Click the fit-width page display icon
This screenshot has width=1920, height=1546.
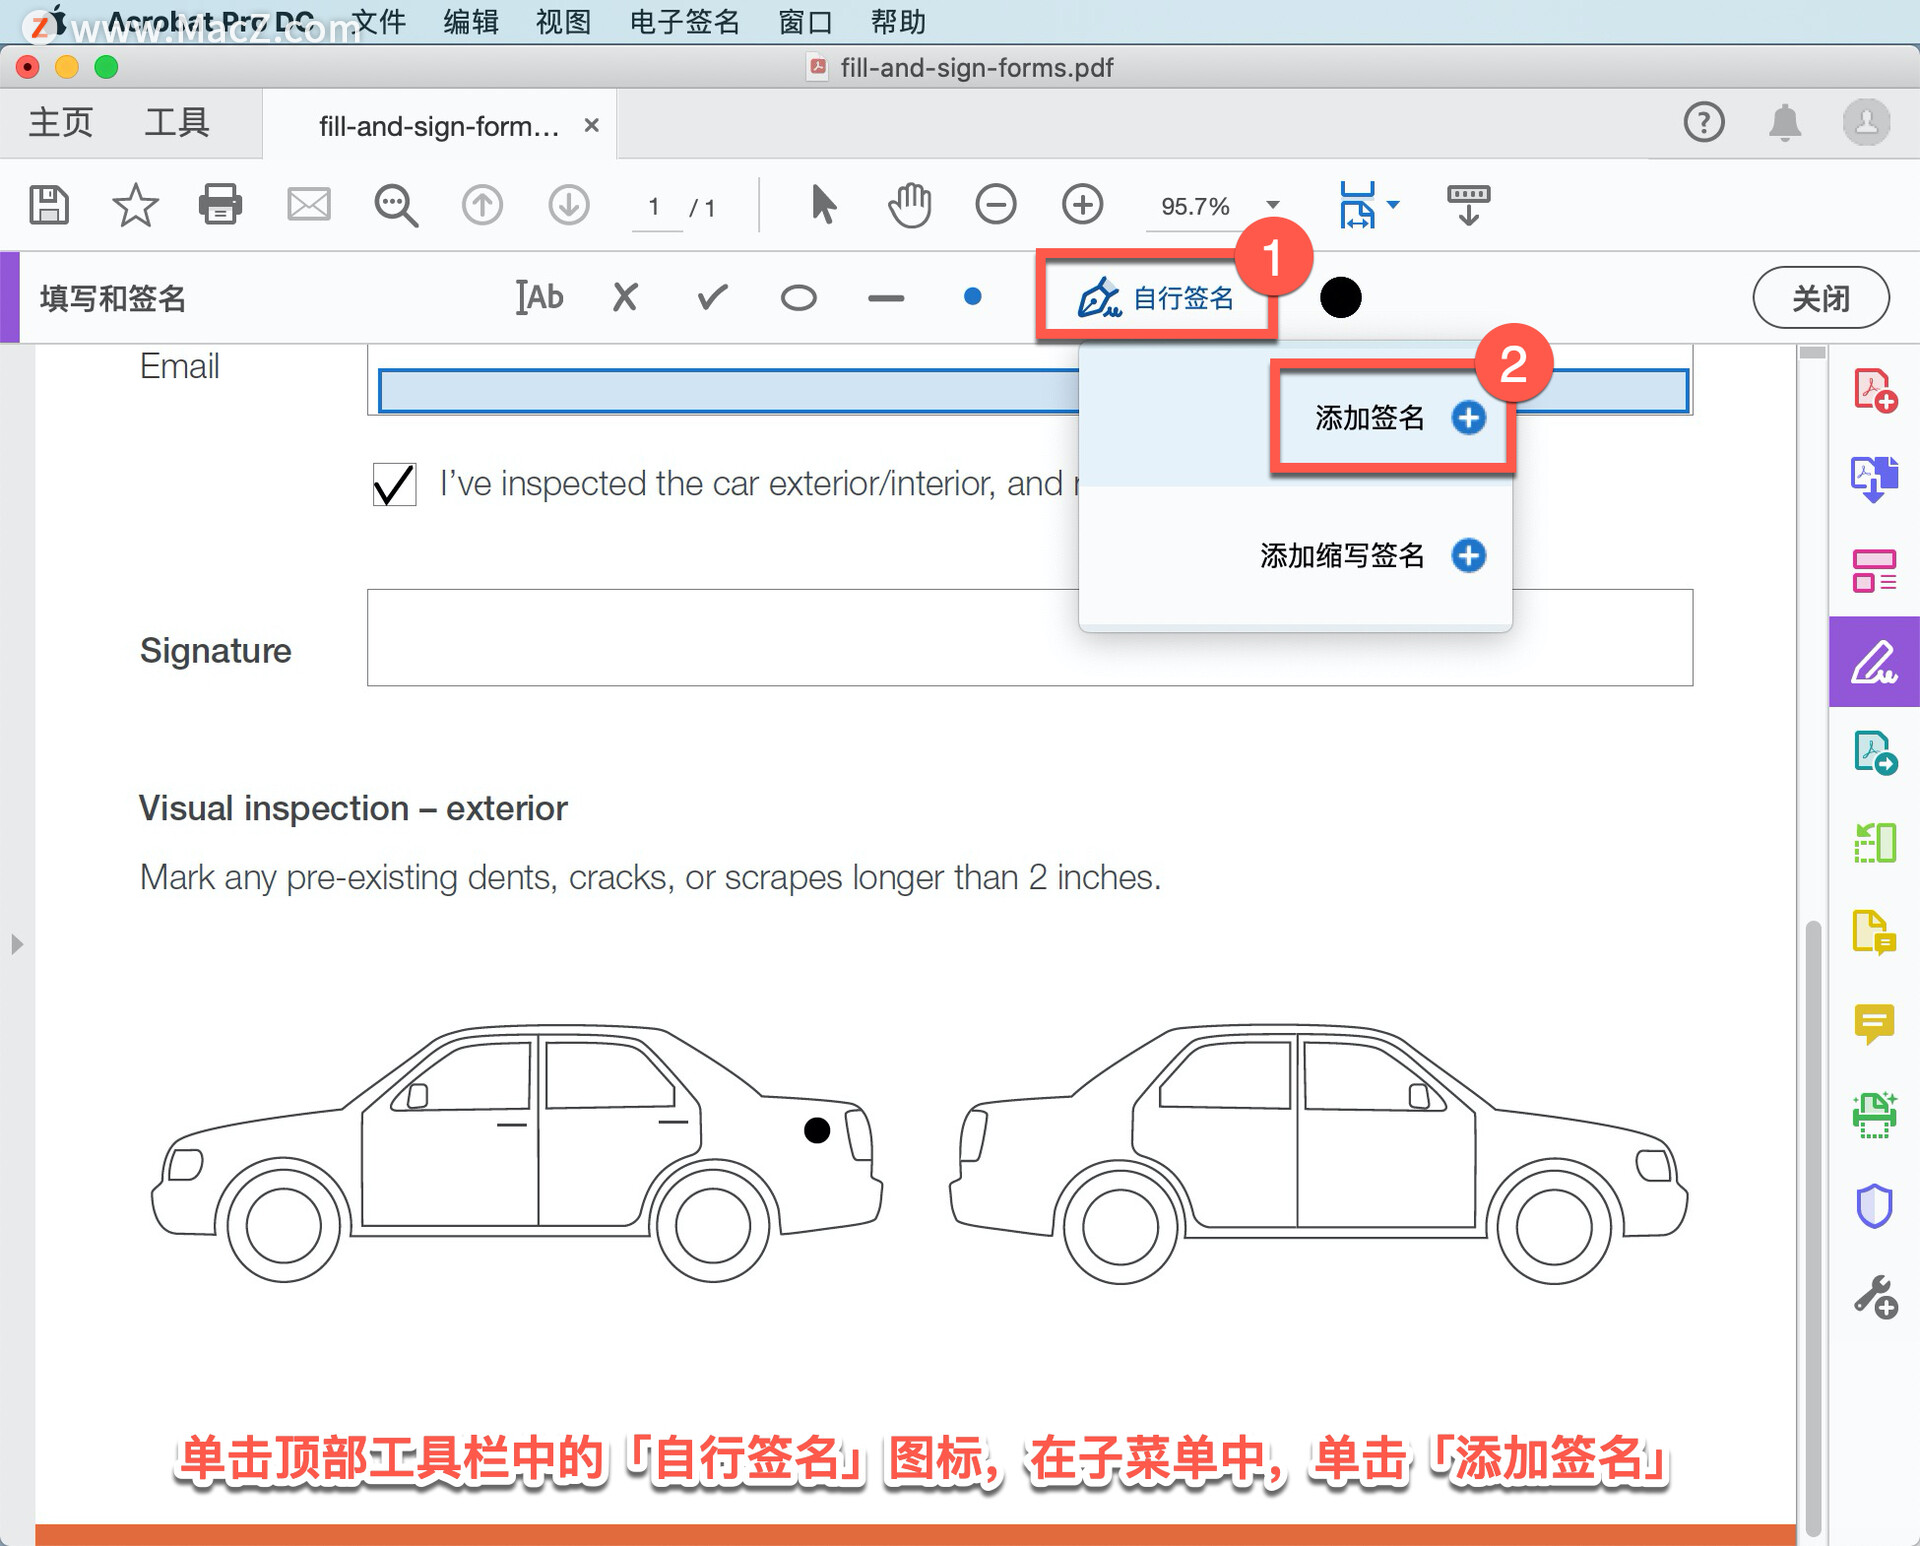pyautogui.click(x=1357, y=205)
